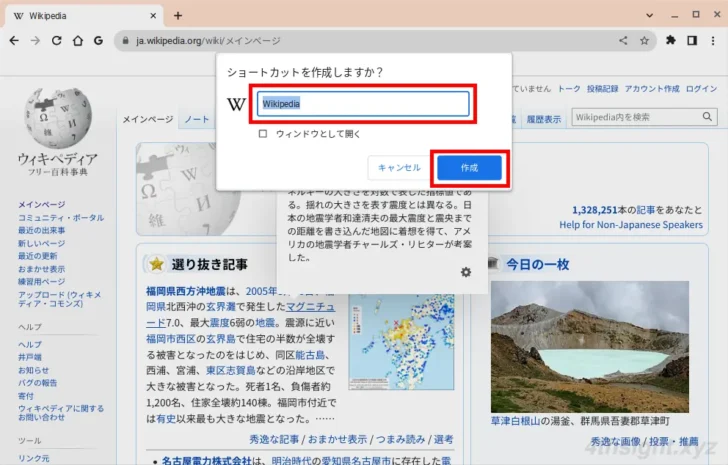Open コミュニティ・ポータル sidebar link
The width and height of the screenshot is (728, 465).
tap(61, 218)
